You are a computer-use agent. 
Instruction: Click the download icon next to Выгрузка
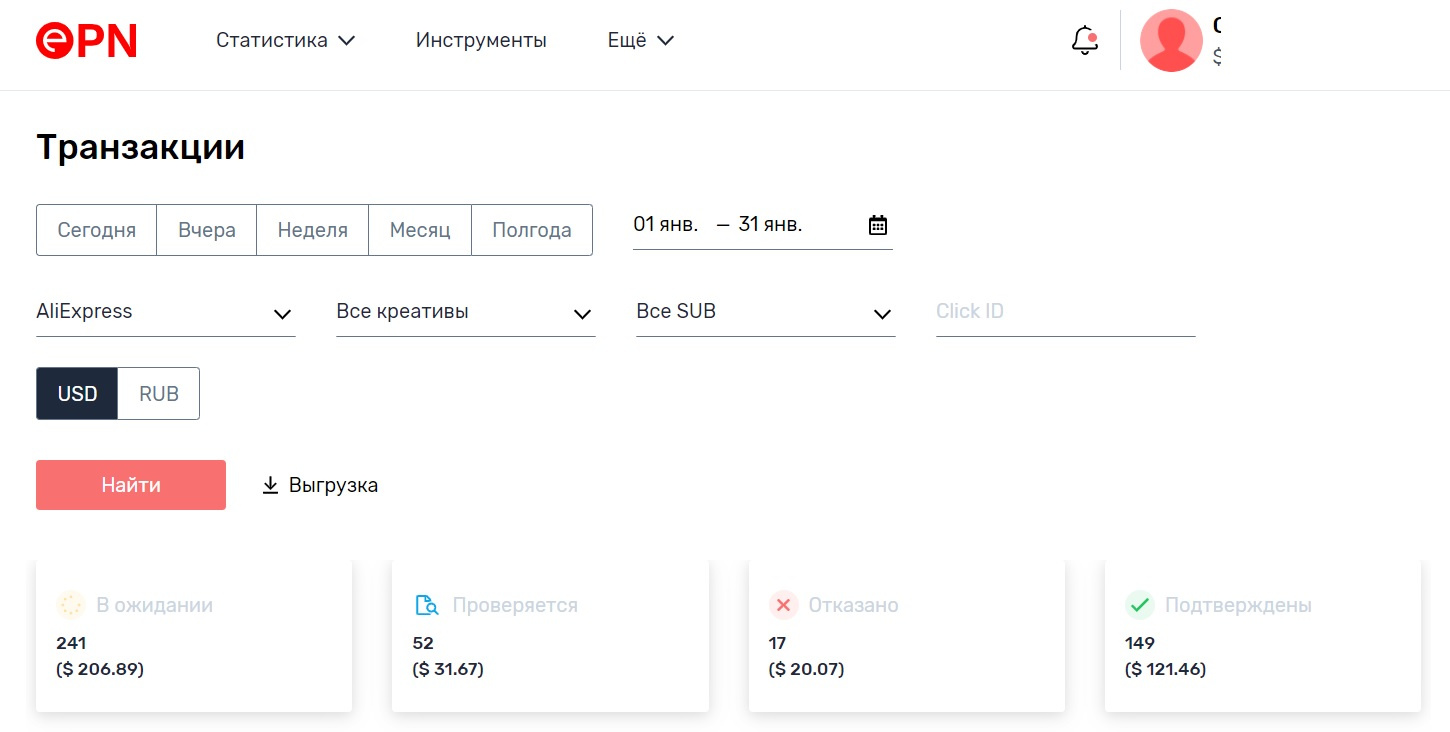(270, 485)
